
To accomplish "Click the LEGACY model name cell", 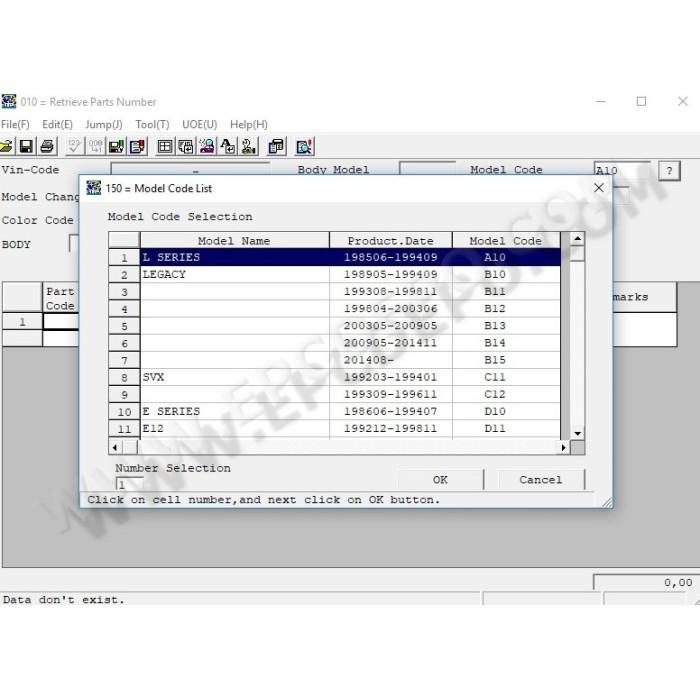I will point(235,275).
